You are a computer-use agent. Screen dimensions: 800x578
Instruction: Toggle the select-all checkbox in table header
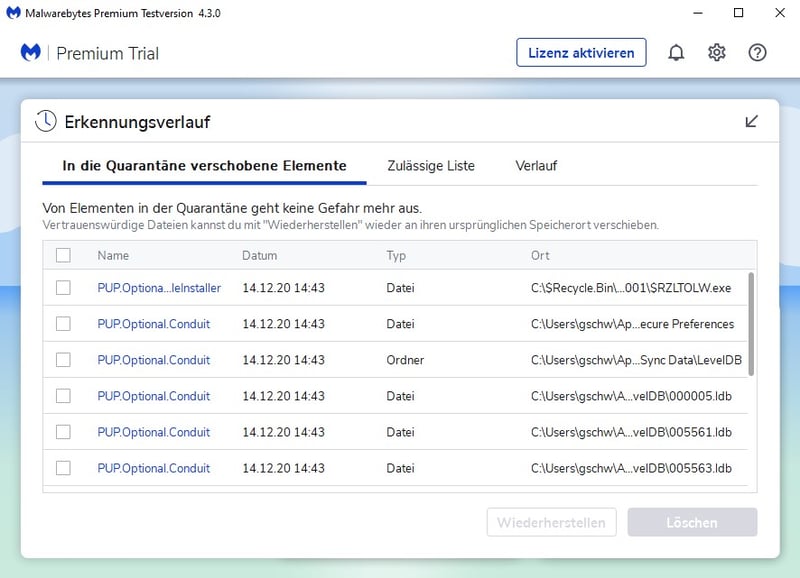(63, 255)
